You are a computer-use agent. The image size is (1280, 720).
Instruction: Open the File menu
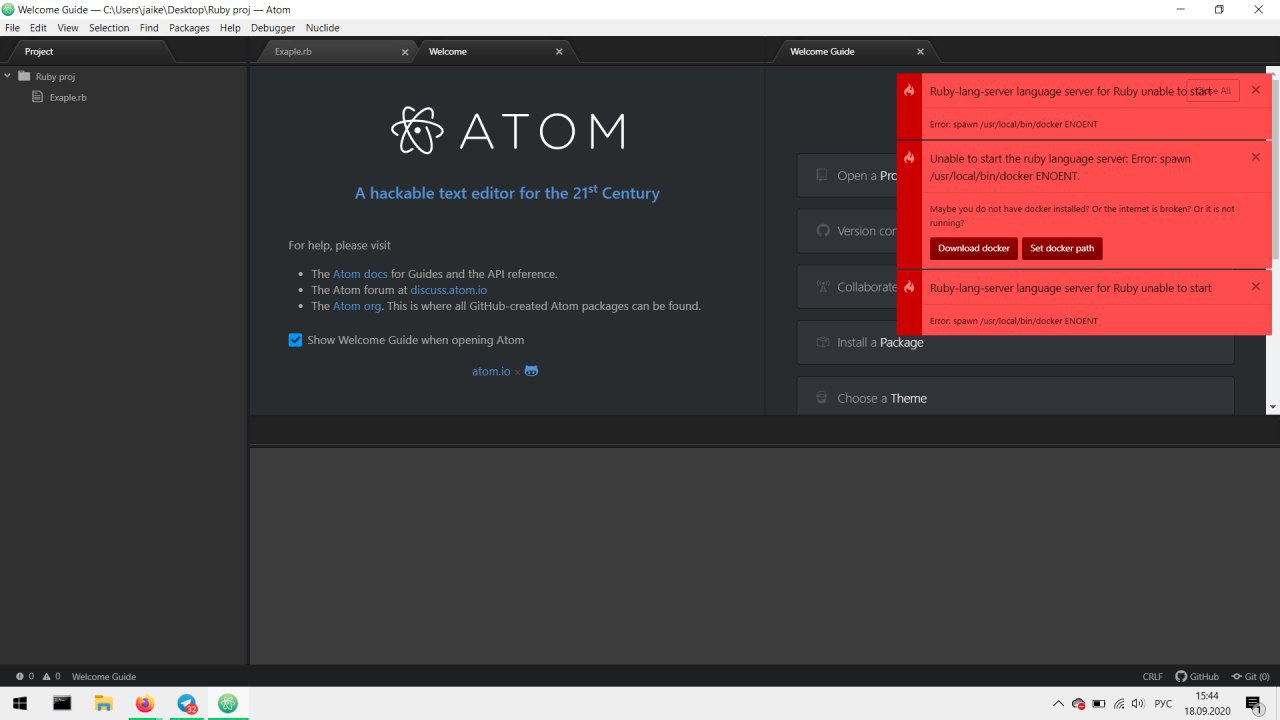[12, 28]
